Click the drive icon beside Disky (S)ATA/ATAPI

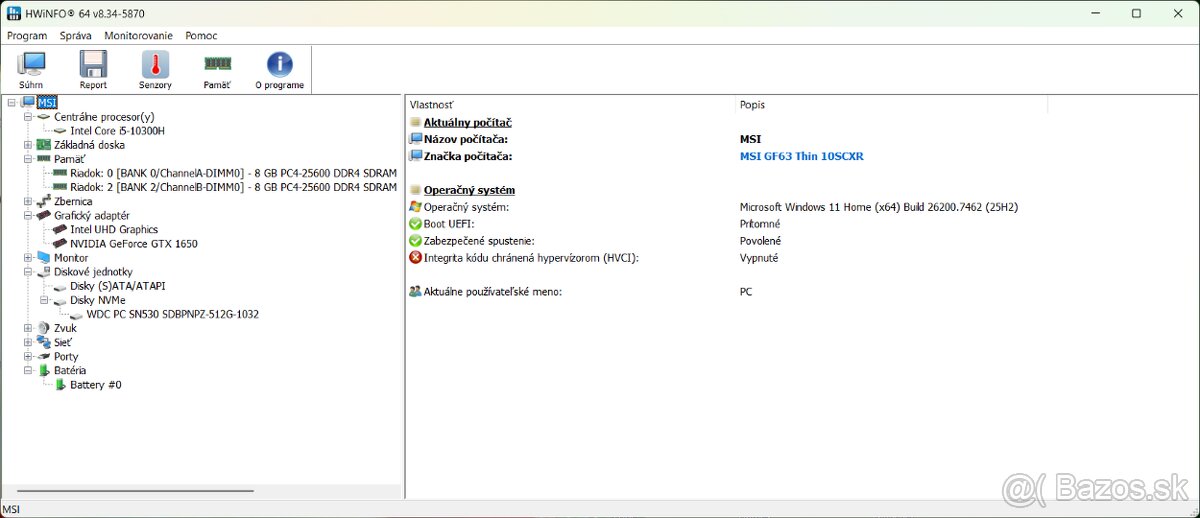tap(60, 286)
